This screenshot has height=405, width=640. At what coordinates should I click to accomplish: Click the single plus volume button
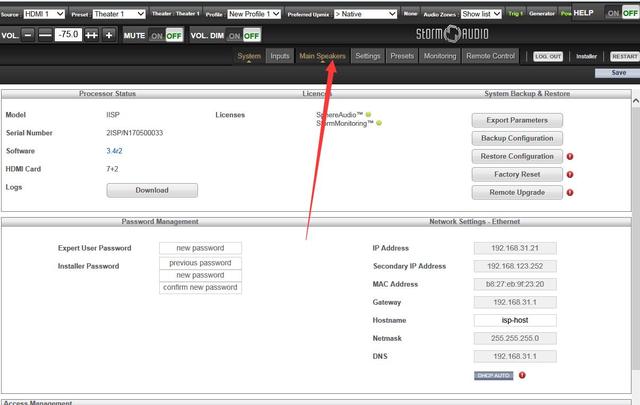click(x=109, y=34)
